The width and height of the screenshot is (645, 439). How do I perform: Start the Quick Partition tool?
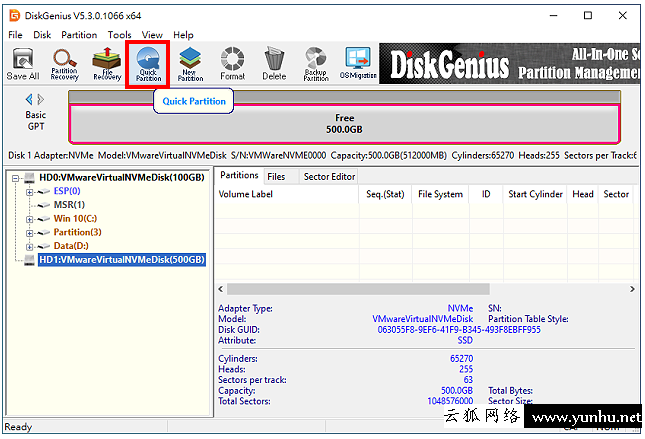tap(148, 64)
